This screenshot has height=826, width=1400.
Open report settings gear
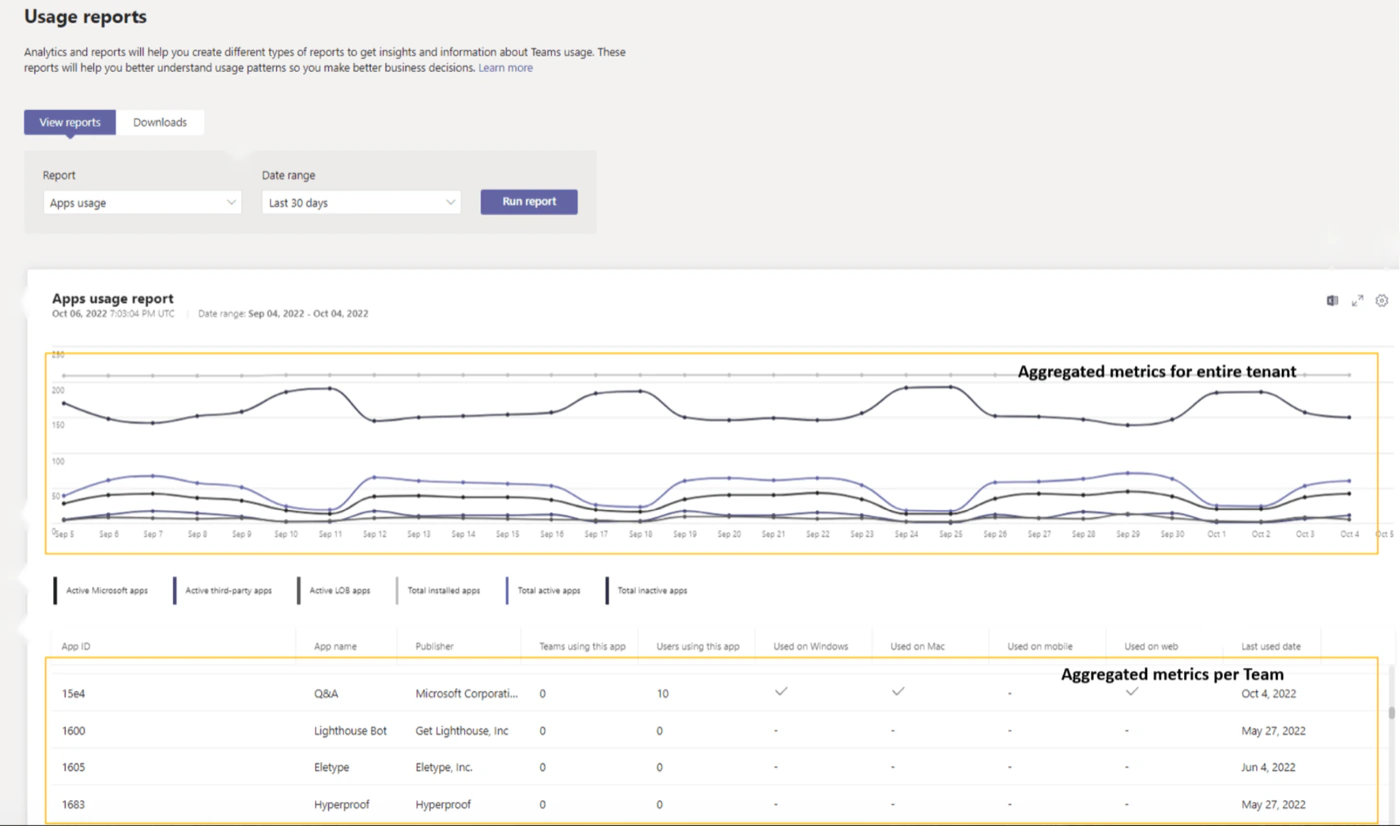click(1382, 300)
